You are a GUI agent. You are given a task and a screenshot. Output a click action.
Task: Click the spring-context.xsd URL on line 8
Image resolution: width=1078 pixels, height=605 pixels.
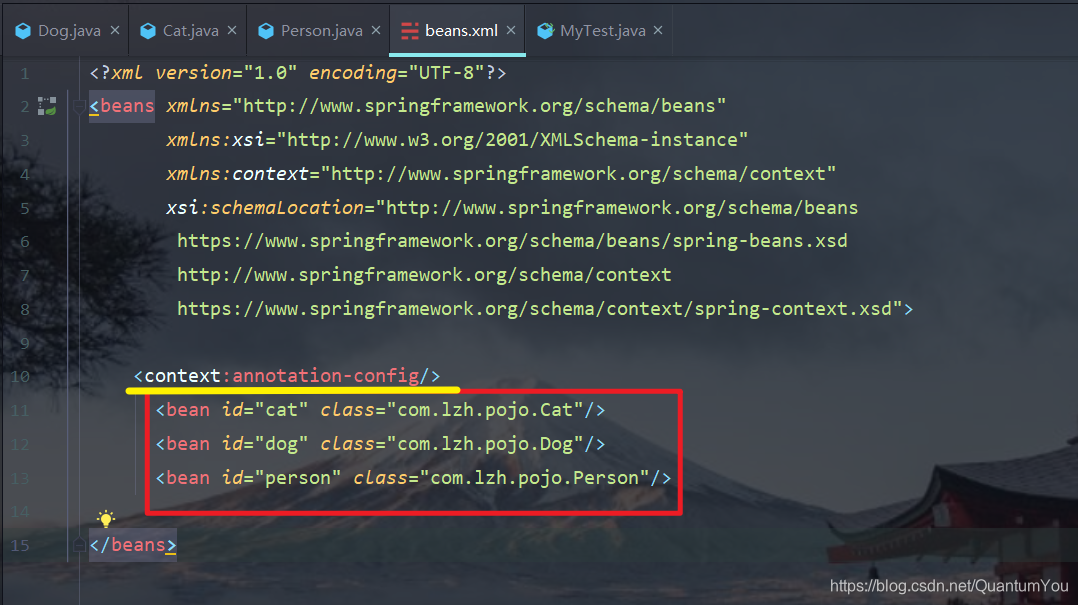(534, 309)
